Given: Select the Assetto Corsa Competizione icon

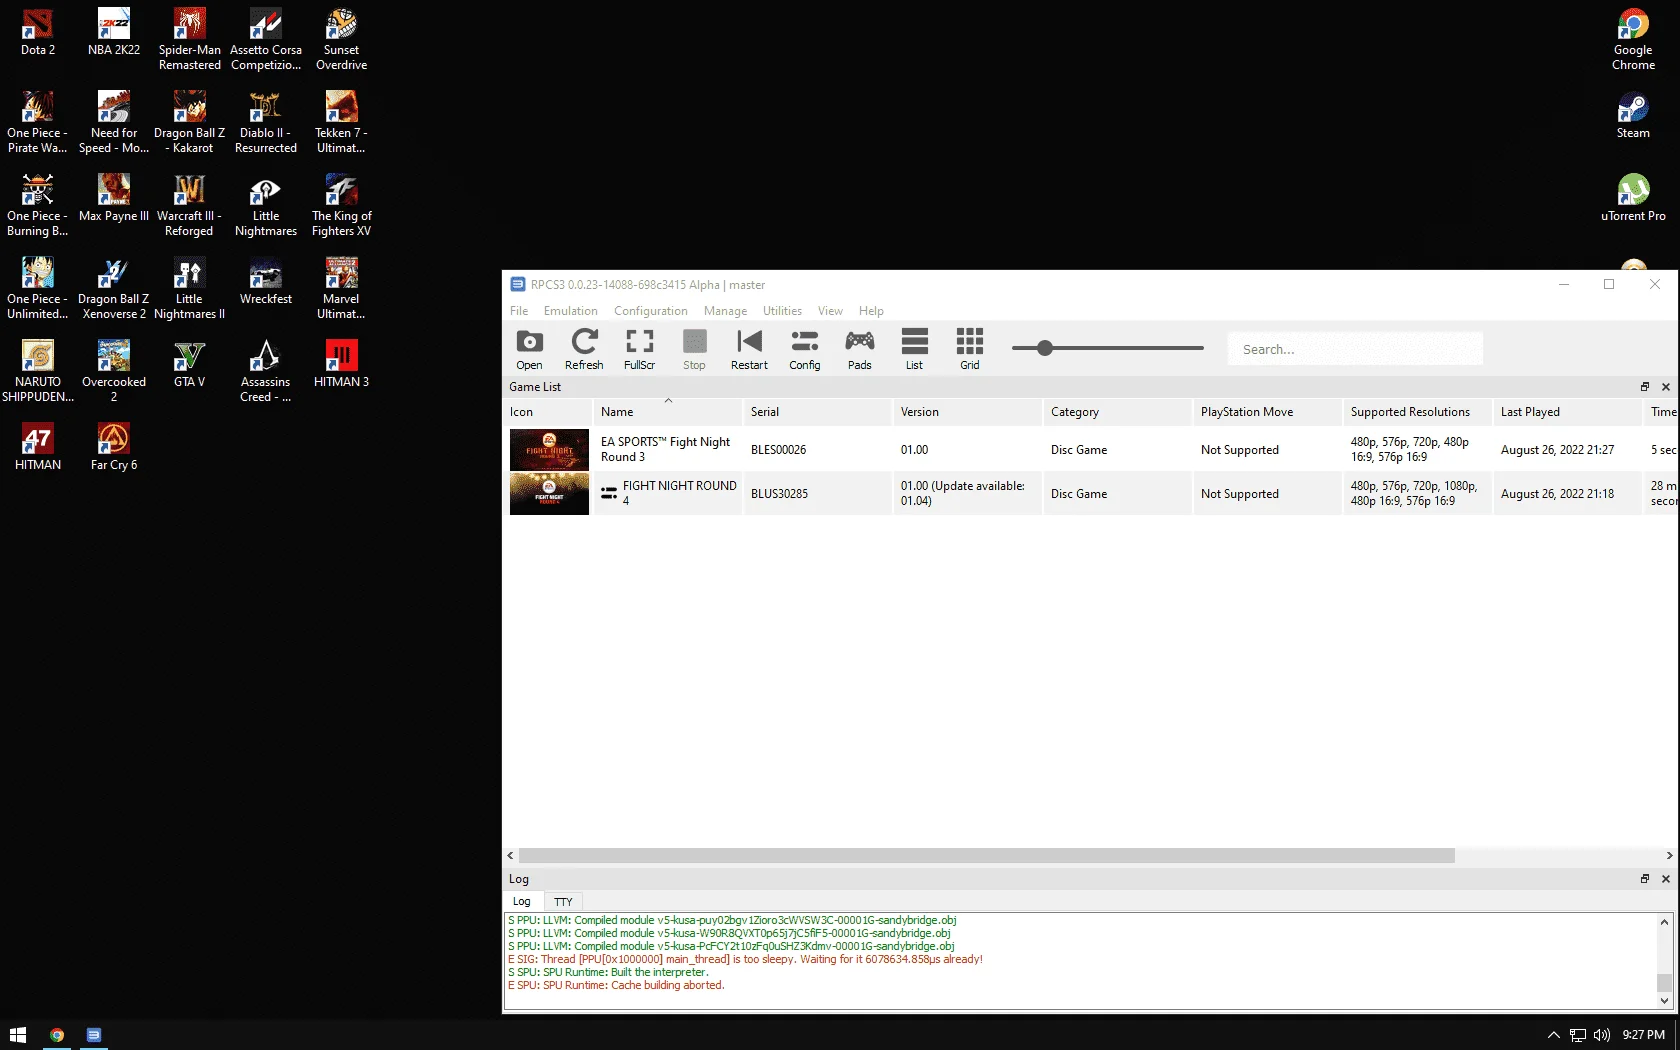Looking at the screenshot, I should (x=266, y=39).
